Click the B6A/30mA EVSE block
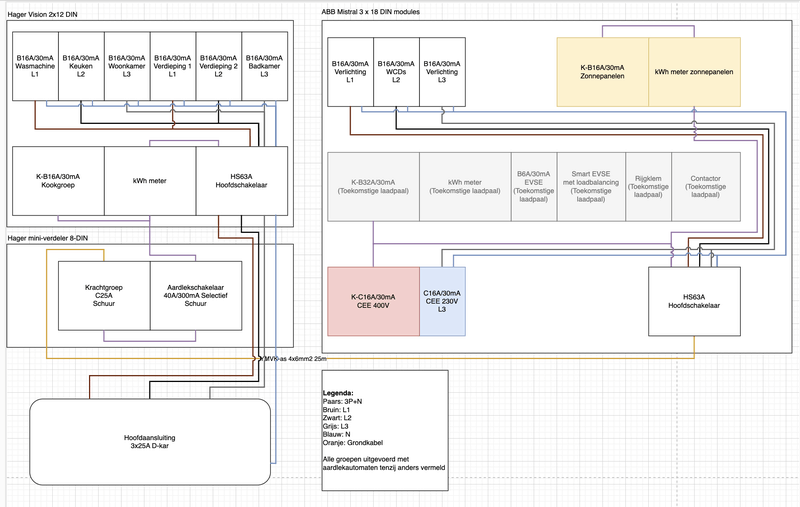Image resolution: width=800 pixels, height=507 pixels. [x=534, y=187]
